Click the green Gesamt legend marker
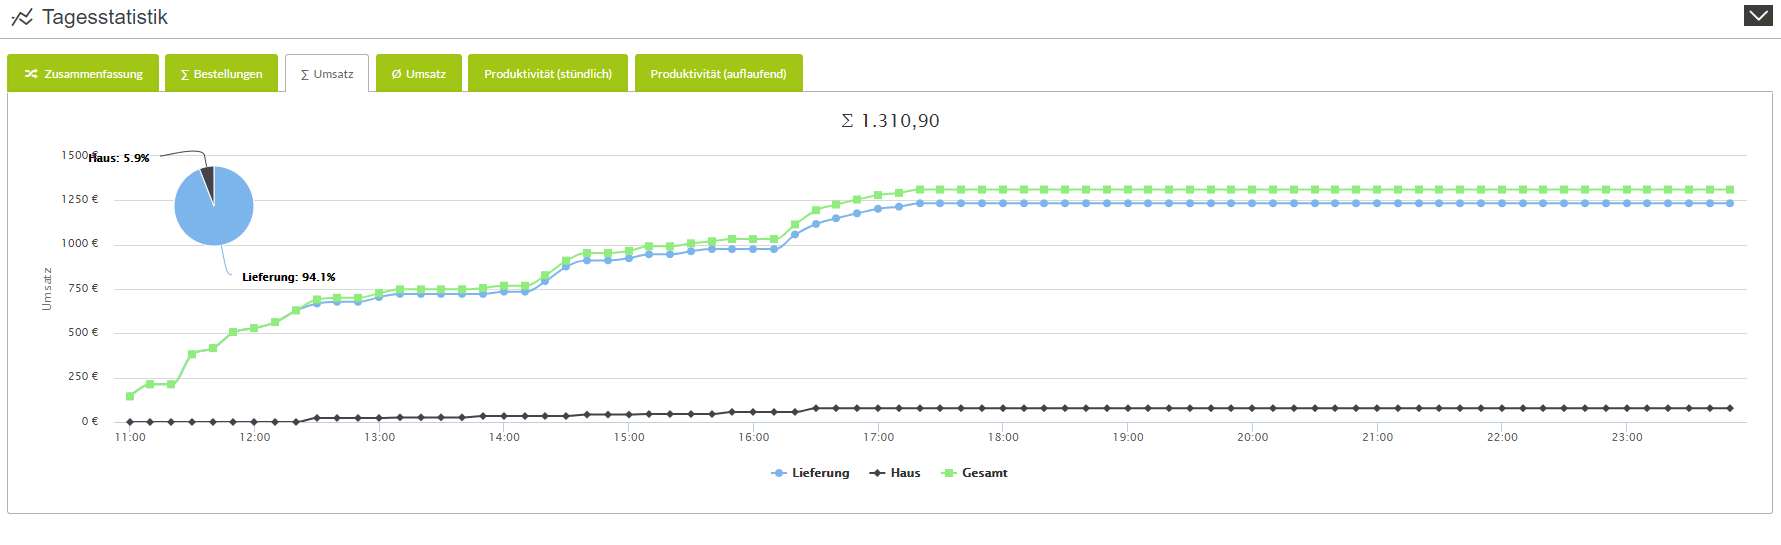Screen dimensions: 1781x545 (949, 473)
